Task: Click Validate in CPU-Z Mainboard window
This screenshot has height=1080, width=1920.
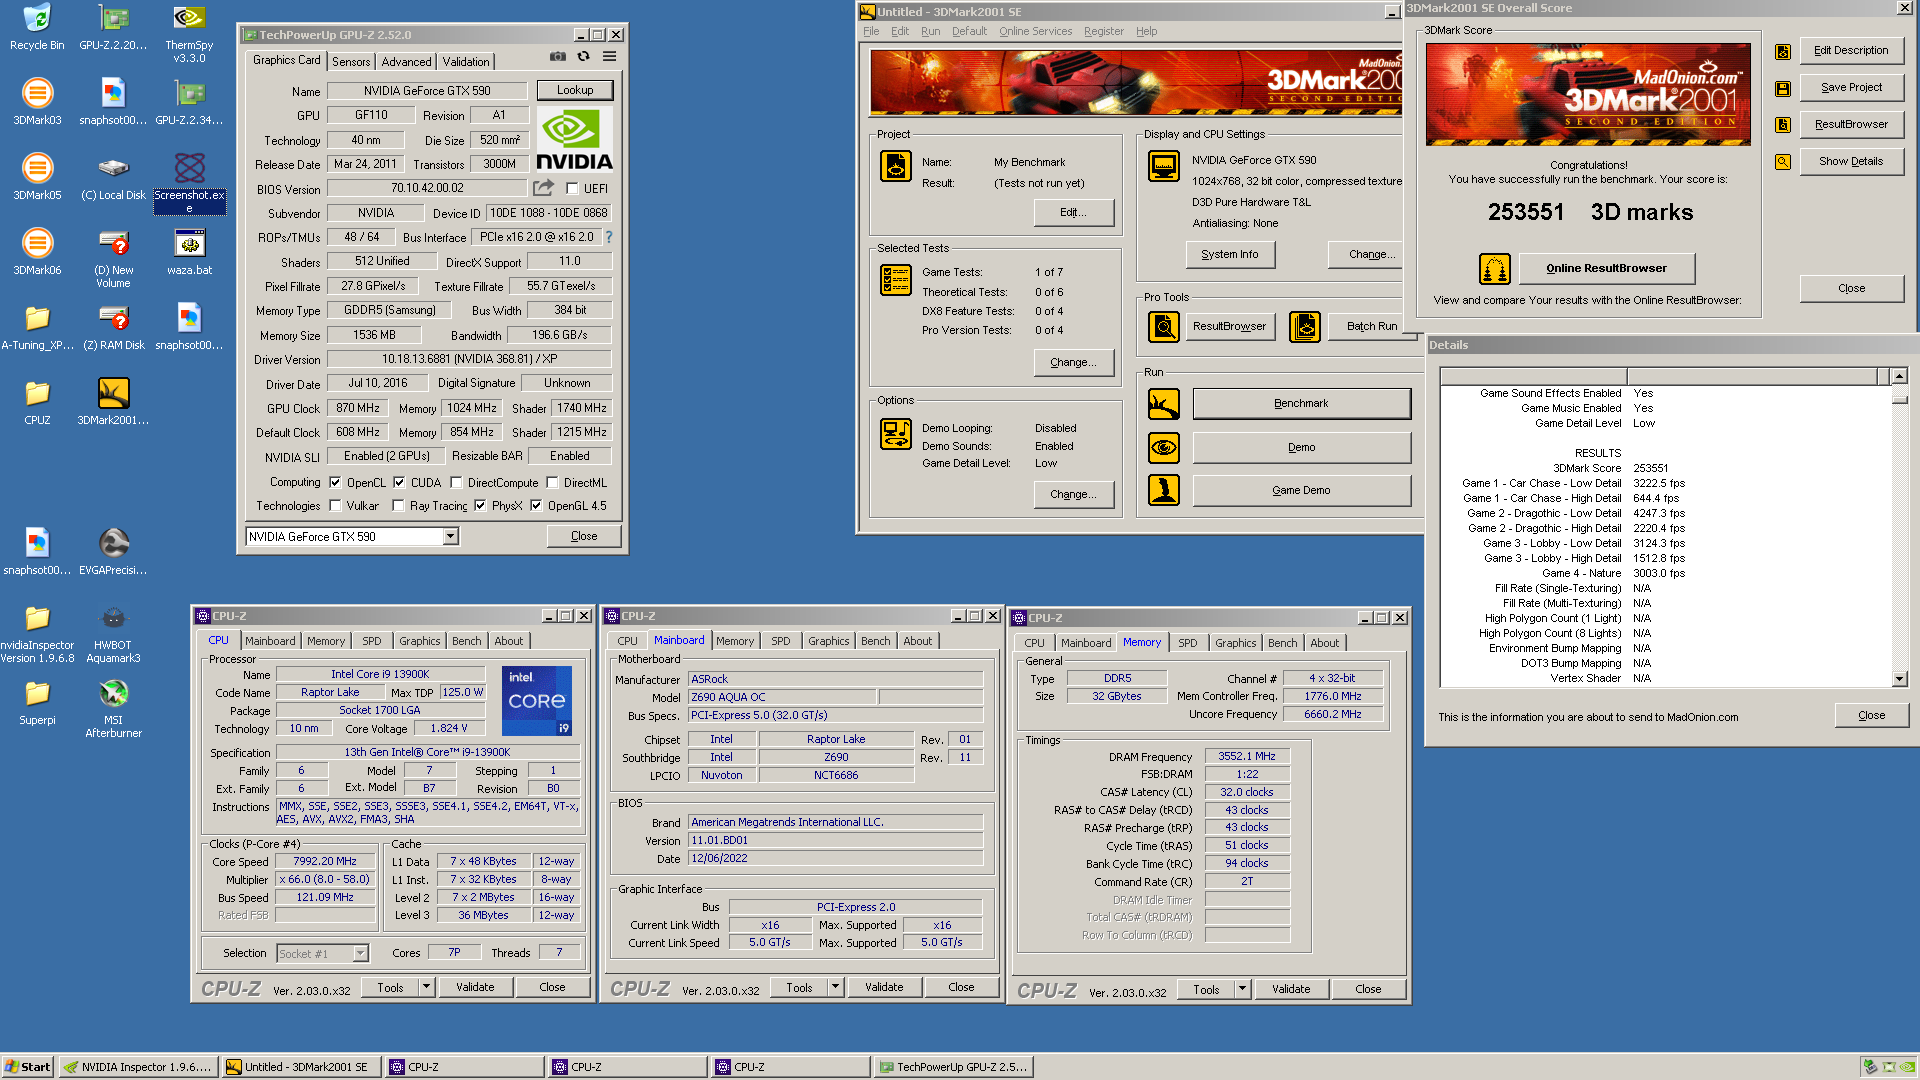Action: click(x=884, y=987)
